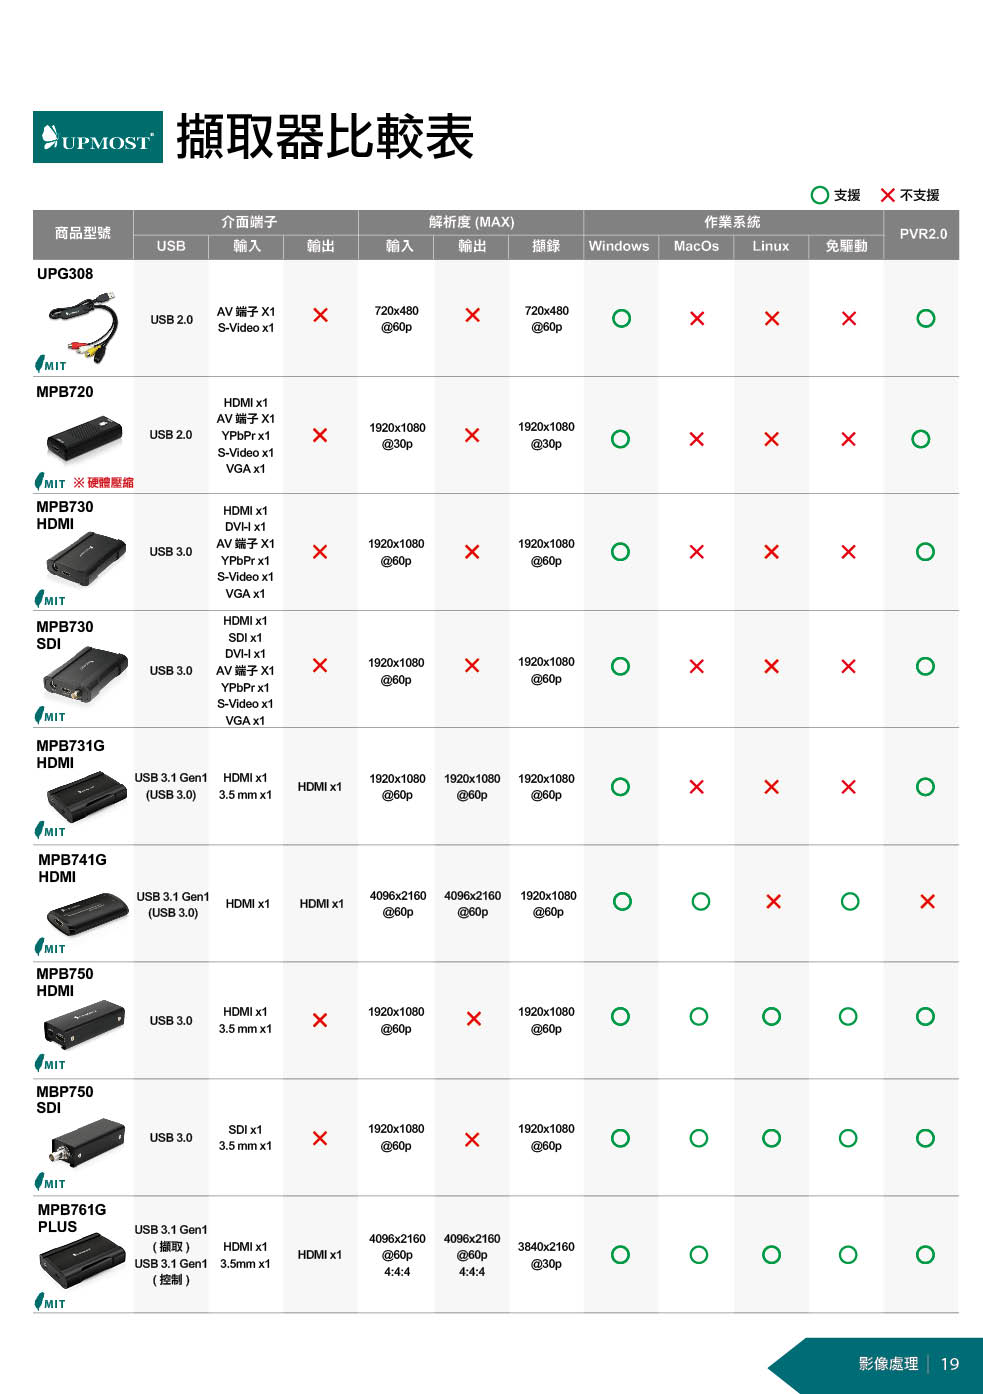Click the page title 擷取器比較表
Image resolution: width=983 pixels, height=1394 pixels.
coord(325,137)
